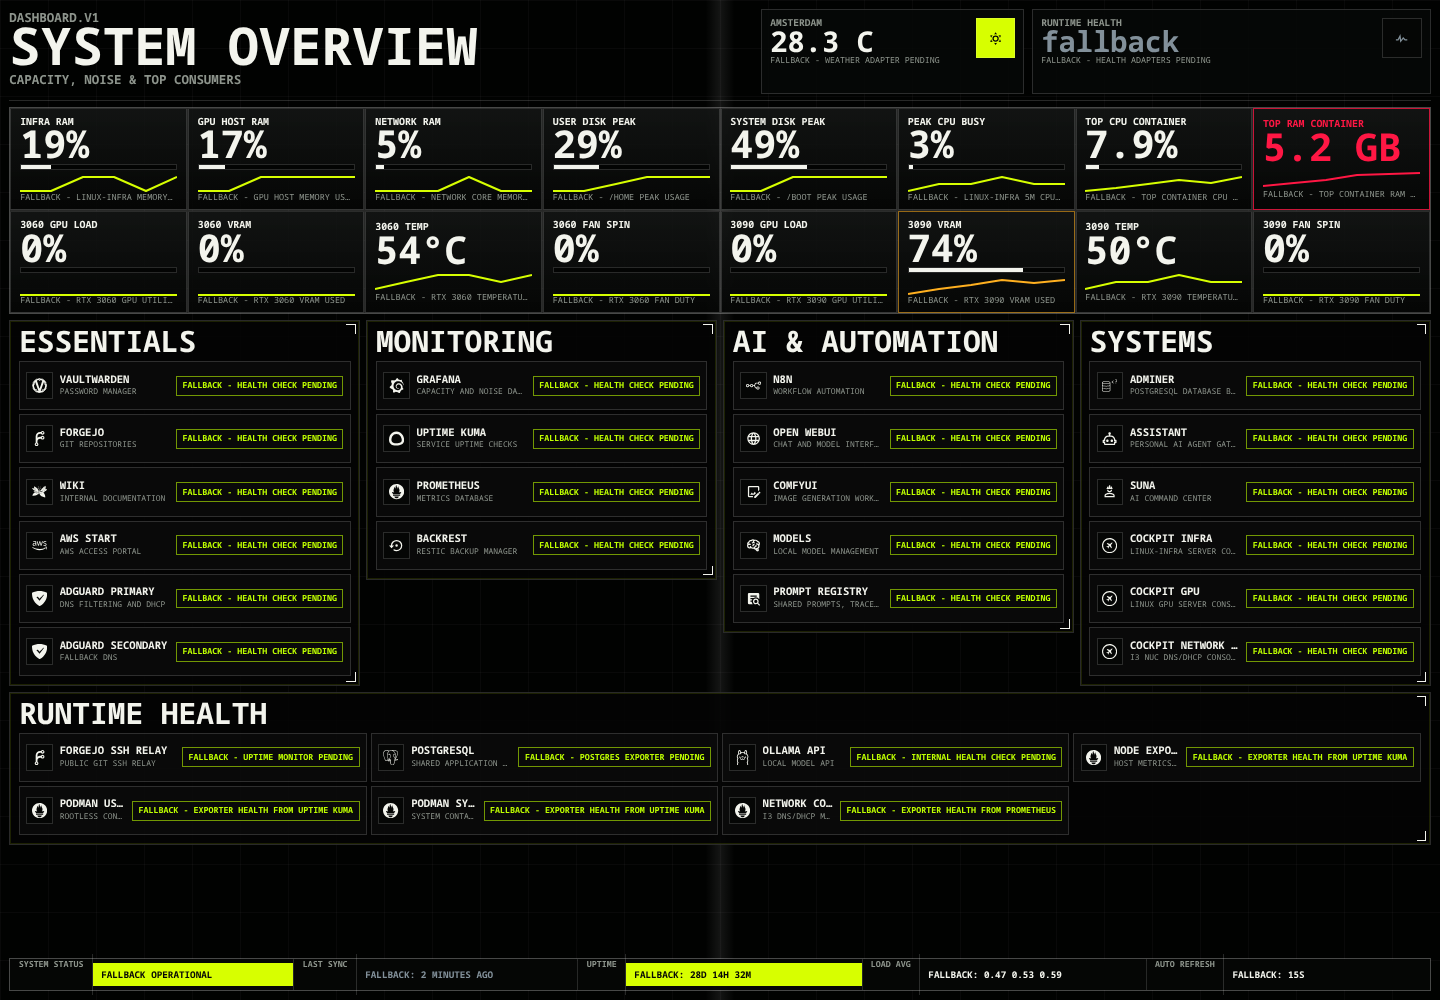Screen dimensions: 1440x1000
Task: Click the Fallback Operational system status
Action: tap(192, 975)
